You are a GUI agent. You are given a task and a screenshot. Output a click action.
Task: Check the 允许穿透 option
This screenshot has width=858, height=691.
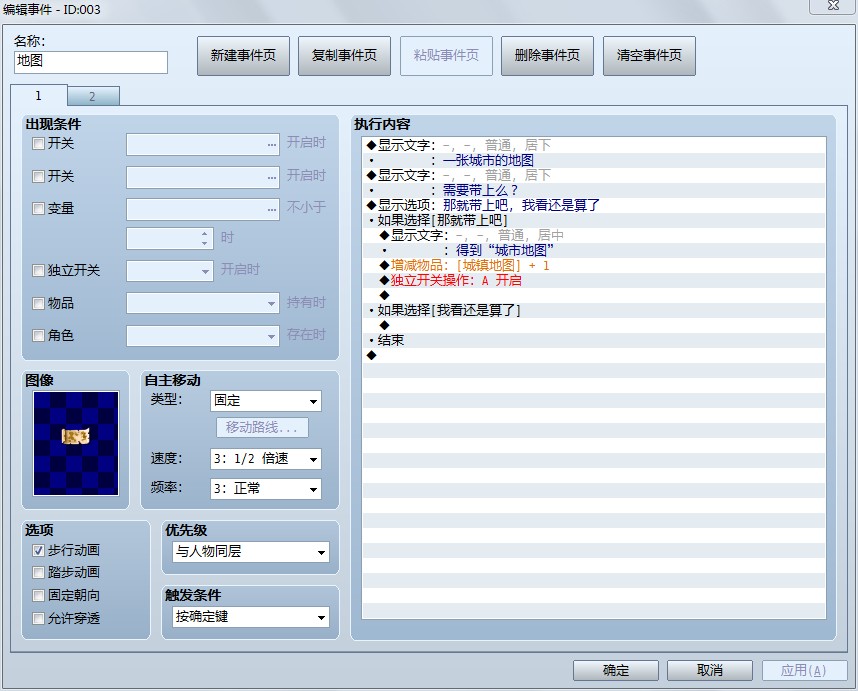click(38, 618)
